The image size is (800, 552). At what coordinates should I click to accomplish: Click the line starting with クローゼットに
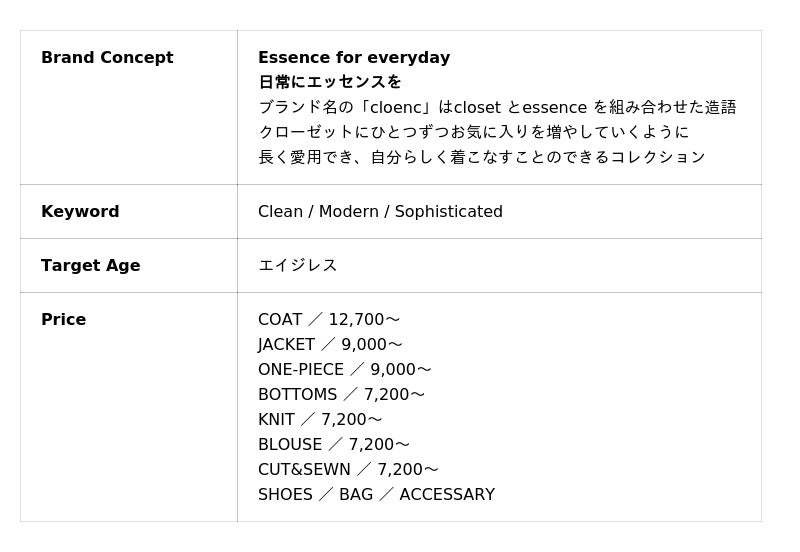coord(473,132)
